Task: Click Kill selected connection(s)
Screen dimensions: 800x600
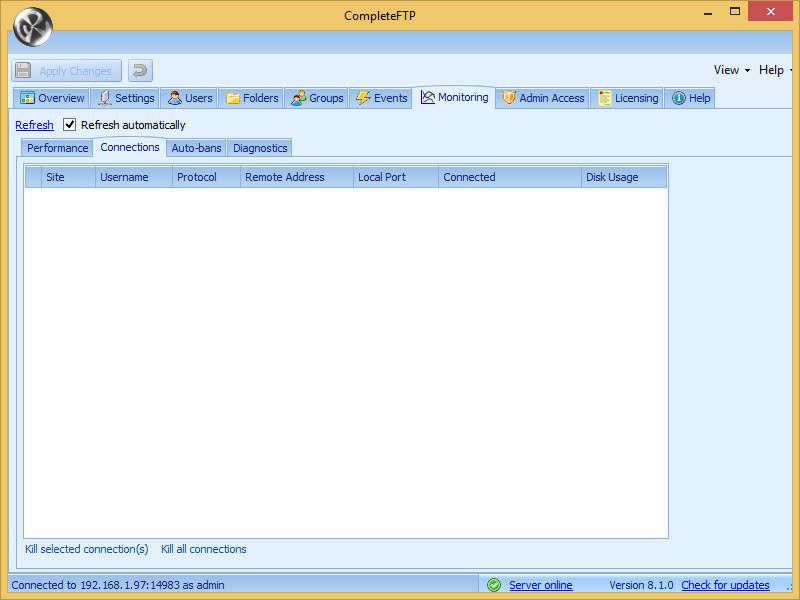Action: point(87,549)
